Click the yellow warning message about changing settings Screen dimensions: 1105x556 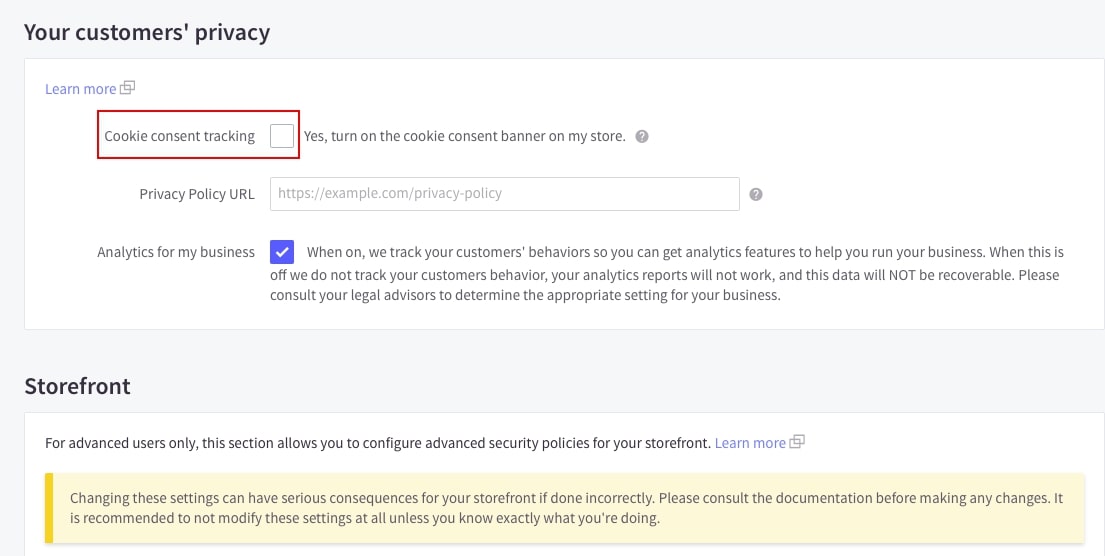[x=566, y=508]
